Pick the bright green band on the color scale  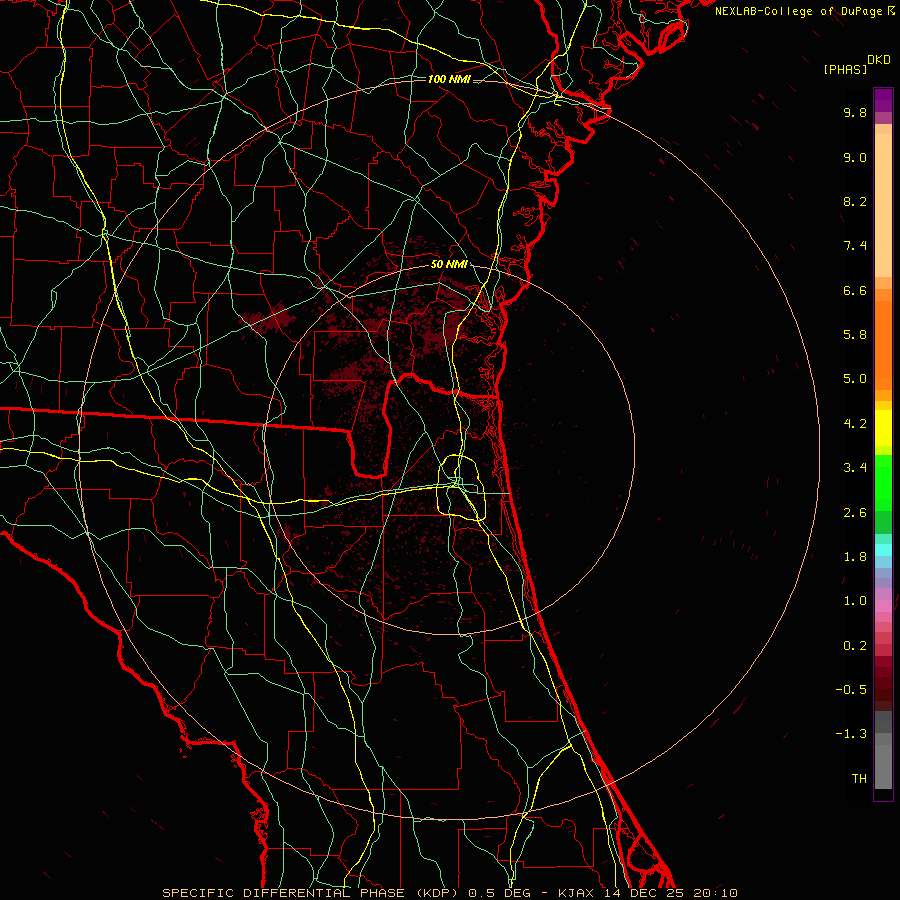click(883, 482)
